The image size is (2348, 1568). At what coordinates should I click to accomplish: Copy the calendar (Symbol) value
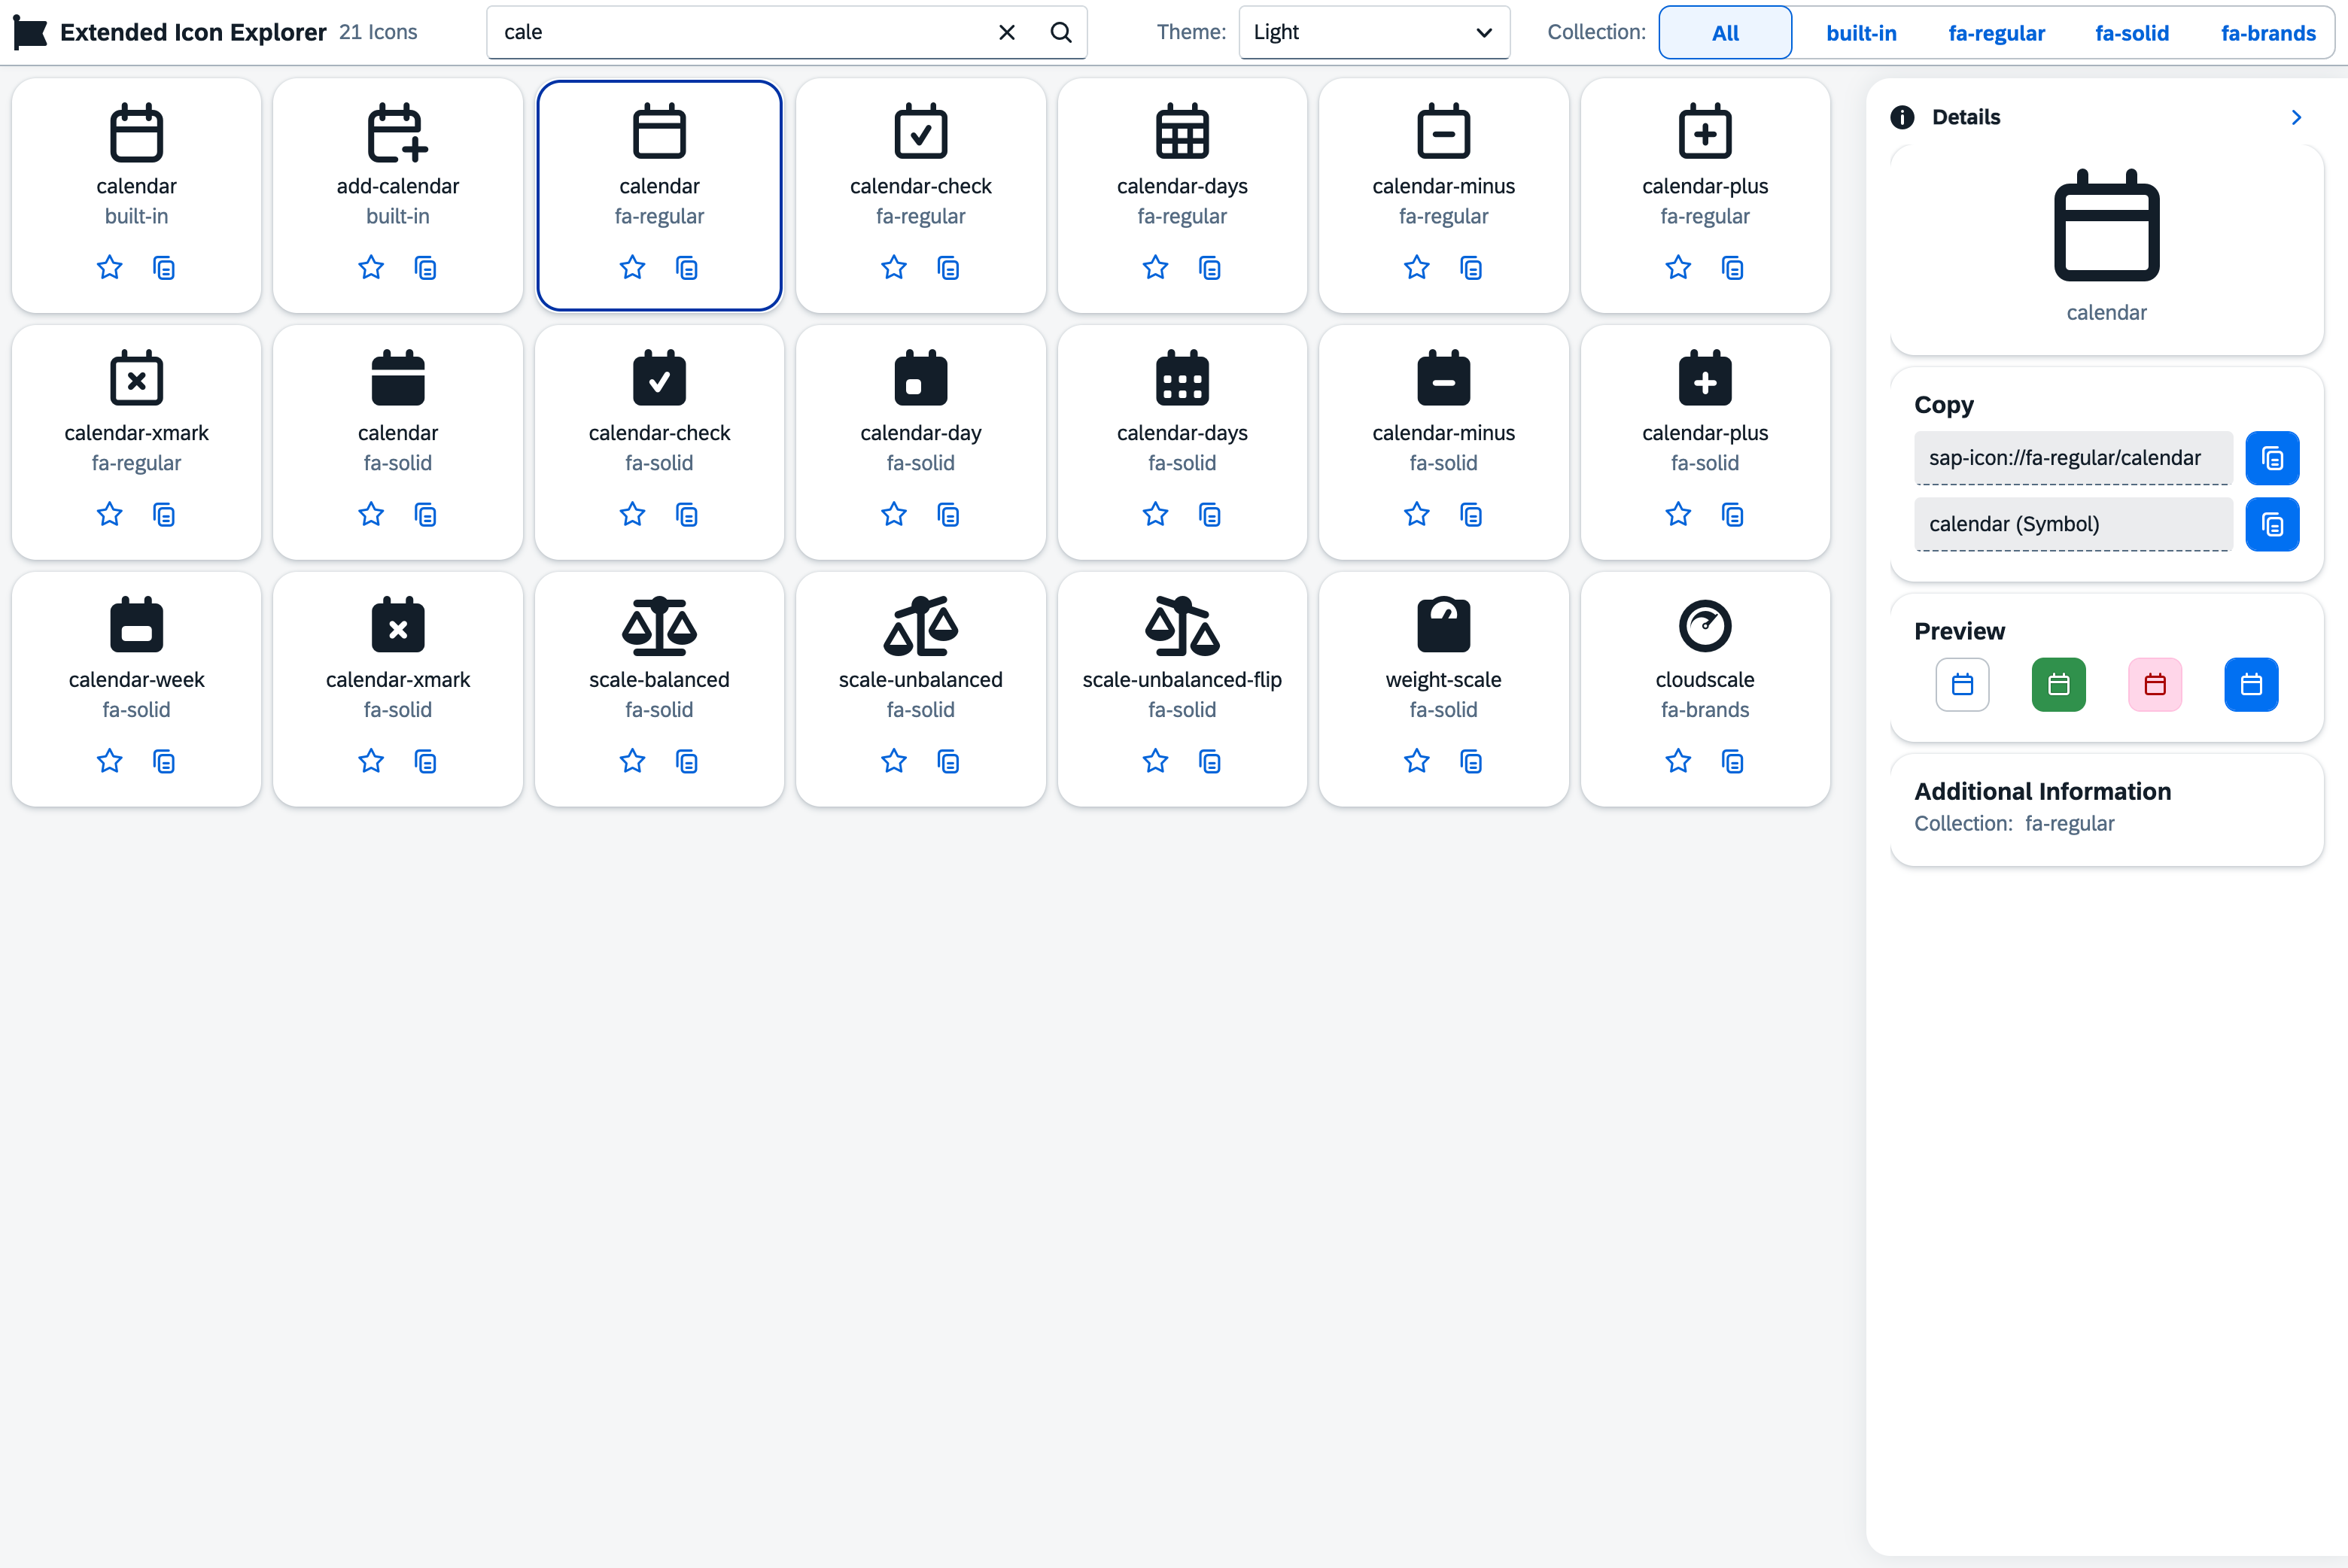[2272, 524]
